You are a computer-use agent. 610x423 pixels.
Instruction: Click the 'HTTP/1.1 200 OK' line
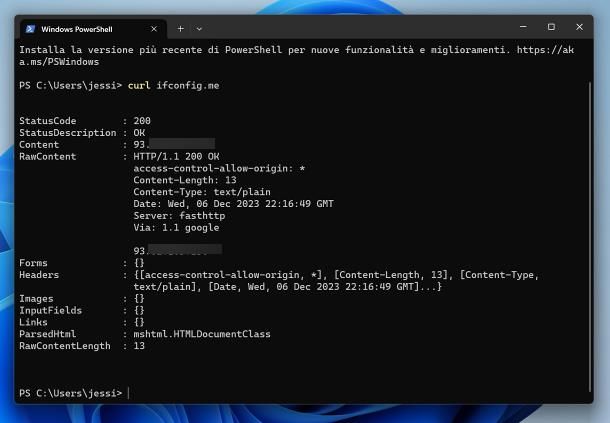click(x=176, y=156)
